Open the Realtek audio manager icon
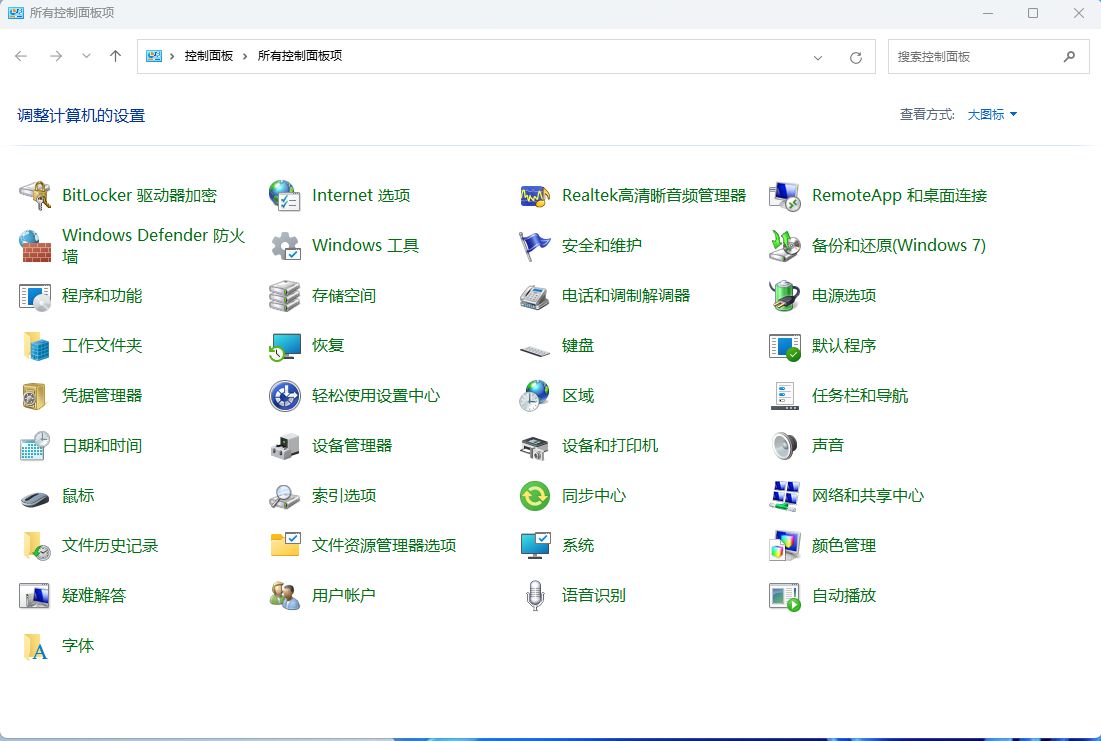Screen dimensions: 1101x741 535,195
